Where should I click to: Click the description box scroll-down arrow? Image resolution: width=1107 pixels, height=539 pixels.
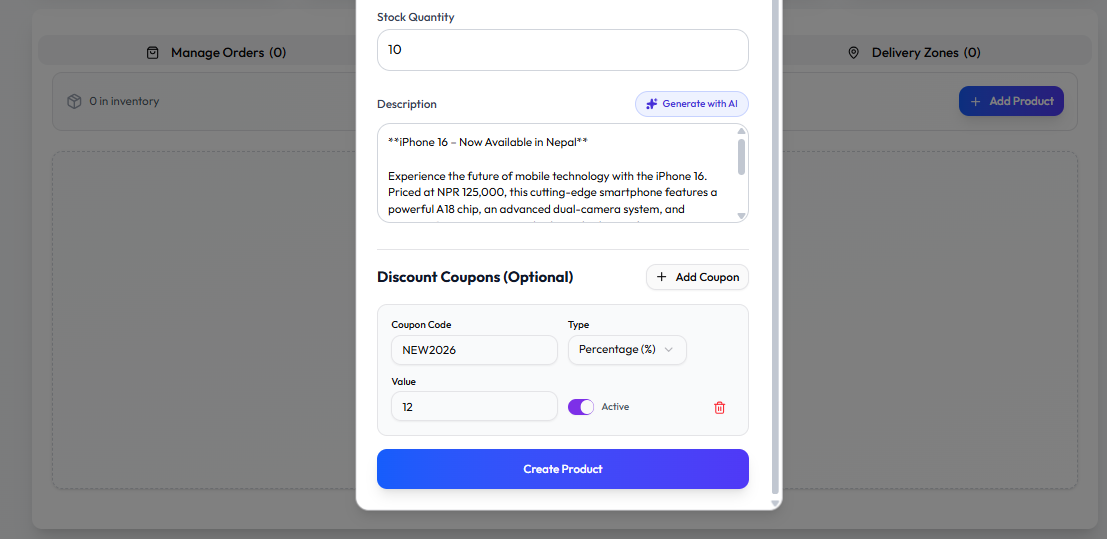click(741, 216)
